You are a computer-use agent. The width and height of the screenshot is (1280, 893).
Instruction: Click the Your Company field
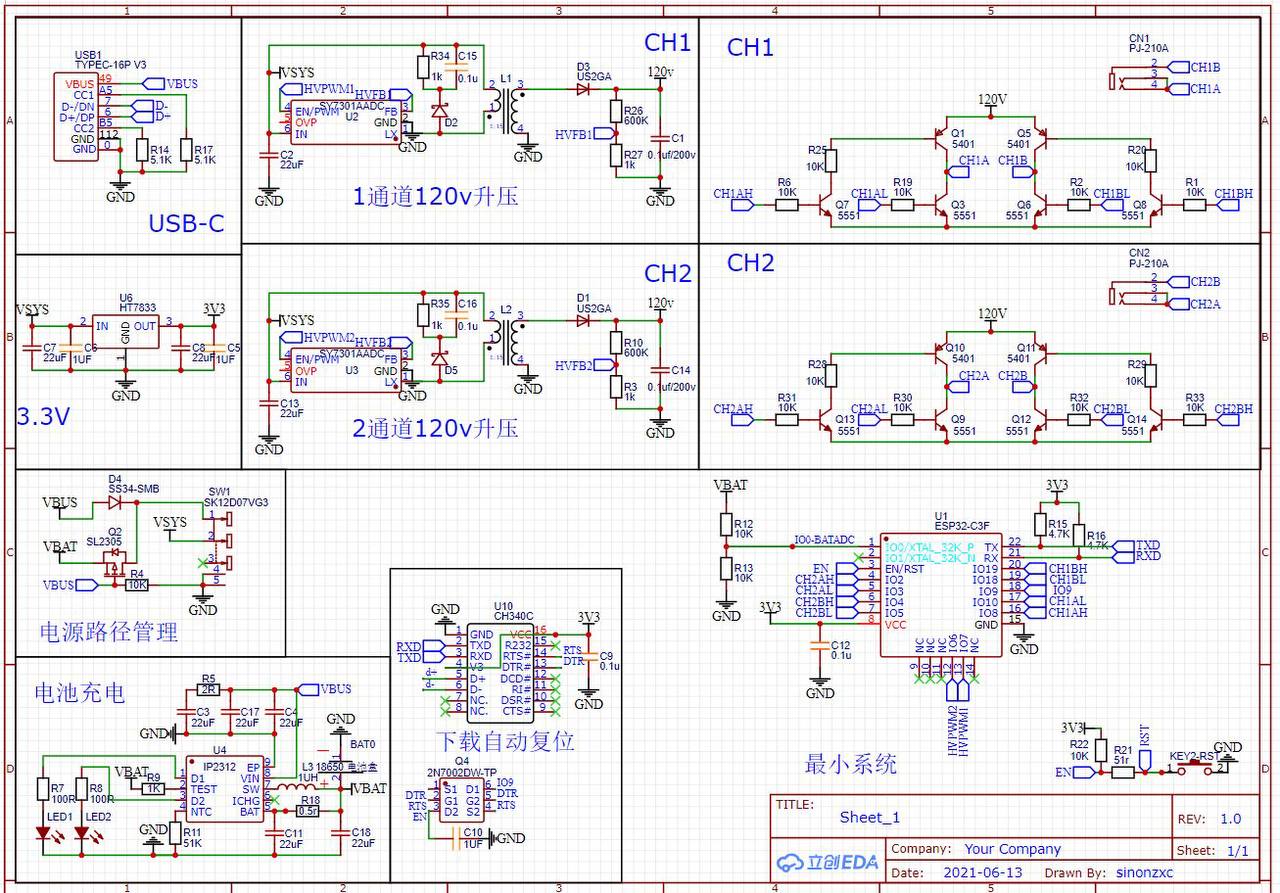[x=1012, y=849]
